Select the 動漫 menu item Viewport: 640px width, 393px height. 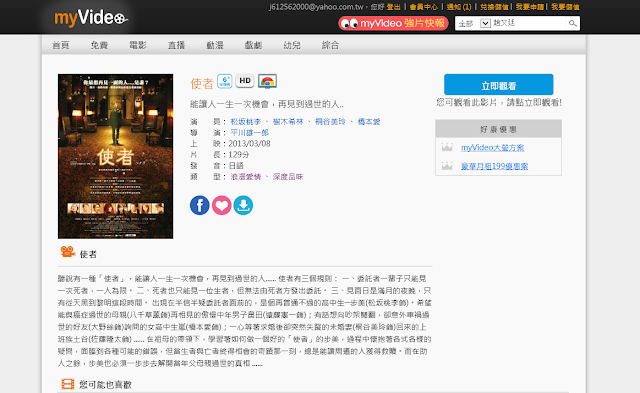[x=215, y=45]
